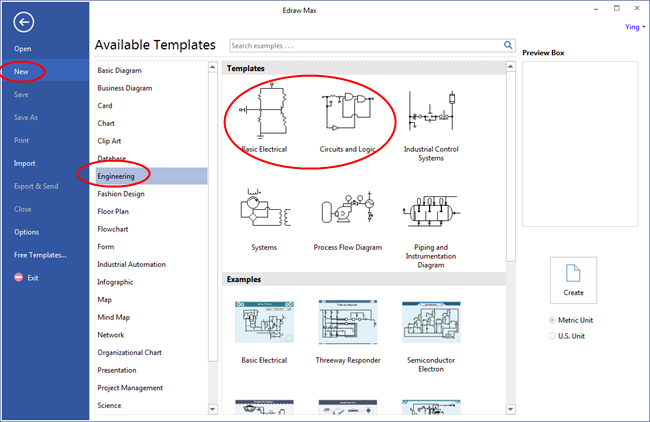The image size is (650, 422).
Task: Click Options in the left menu
Action: tap(27, 232)
